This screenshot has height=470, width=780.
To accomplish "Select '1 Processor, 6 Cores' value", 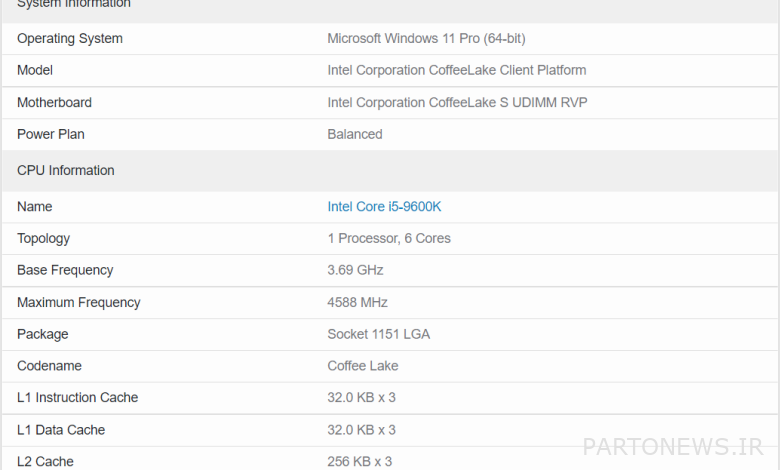I will click(x=389, y=238).
